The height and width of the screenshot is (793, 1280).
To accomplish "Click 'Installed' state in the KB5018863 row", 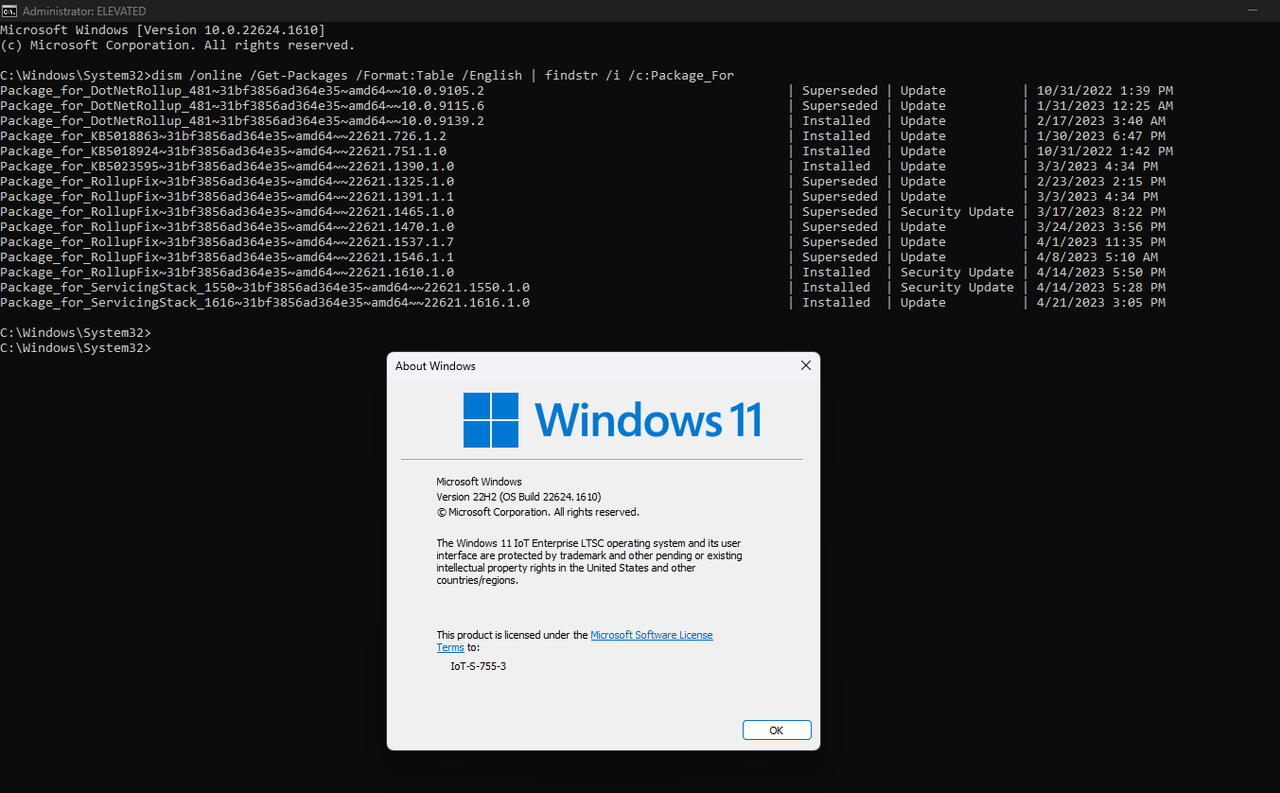I will point(836,136).
